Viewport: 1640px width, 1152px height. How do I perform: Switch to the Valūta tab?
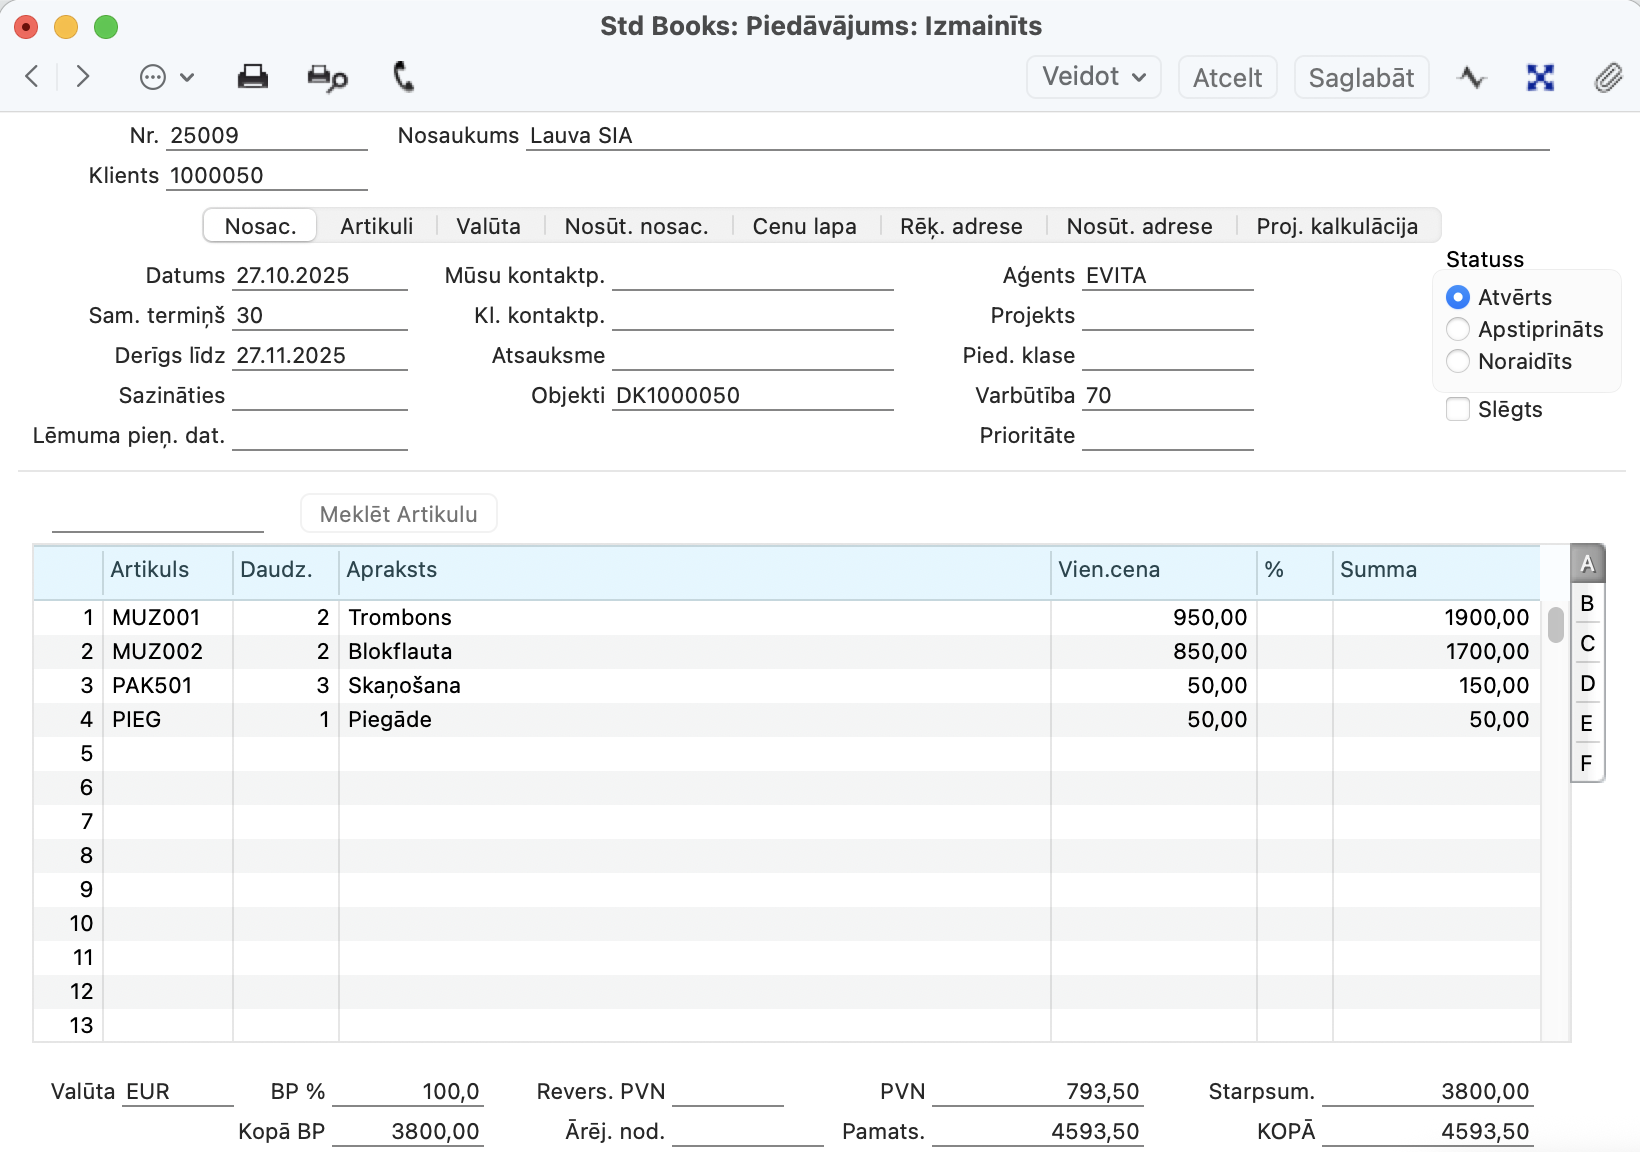tap(488, 226)
